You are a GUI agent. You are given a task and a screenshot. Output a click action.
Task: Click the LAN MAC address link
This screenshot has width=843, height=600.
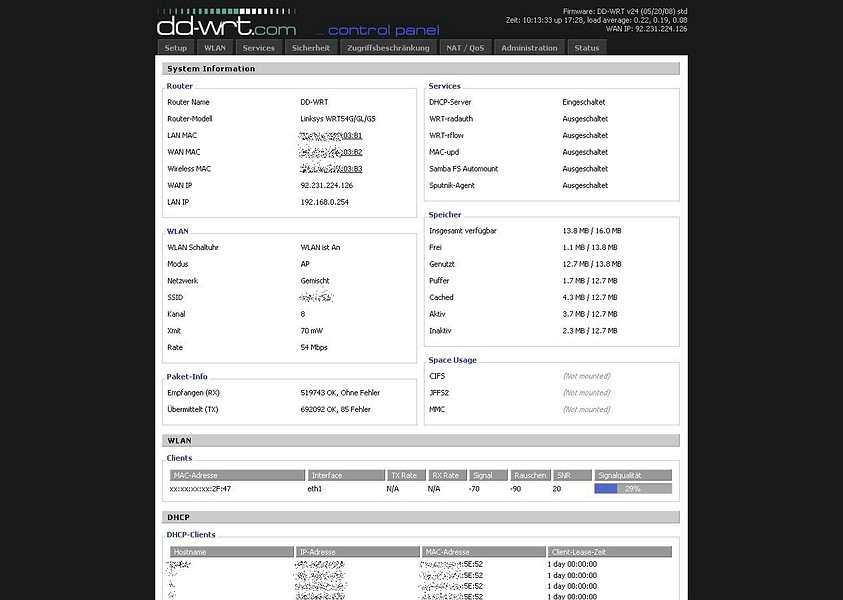click(331, 135)
